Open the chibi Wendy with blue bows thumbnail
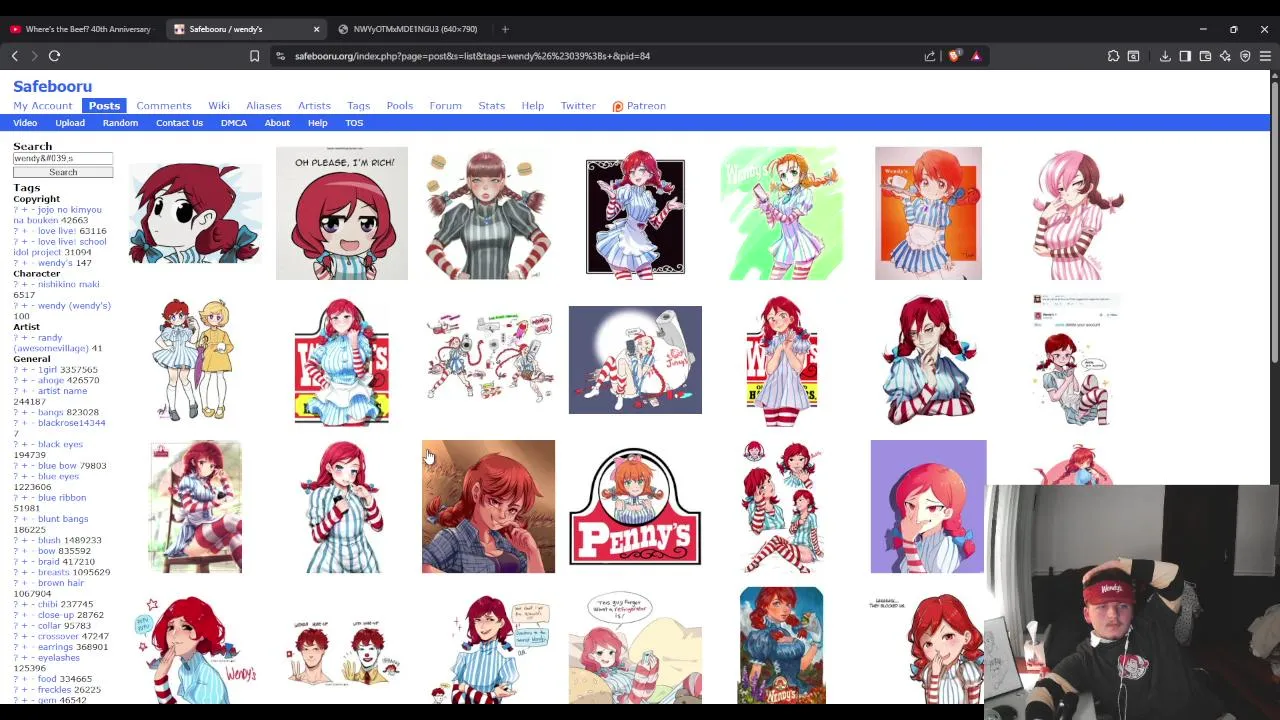Viewport: 1280px width, 720px height. 195,213
